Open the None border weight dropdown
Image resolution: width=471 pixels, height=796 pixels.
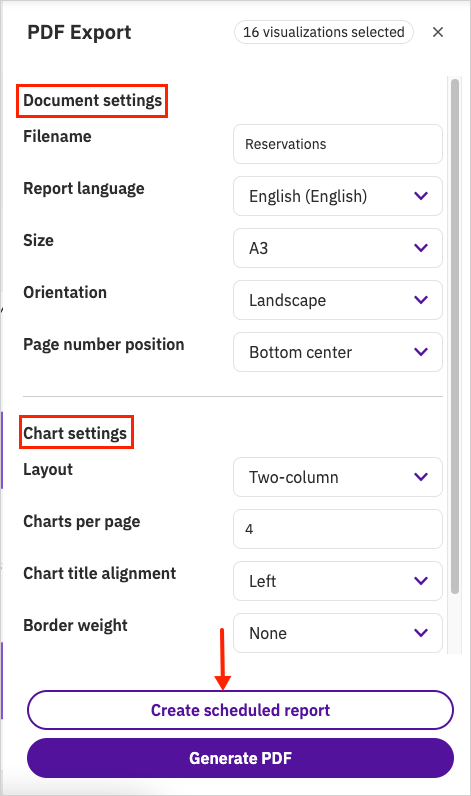point(338,633)
